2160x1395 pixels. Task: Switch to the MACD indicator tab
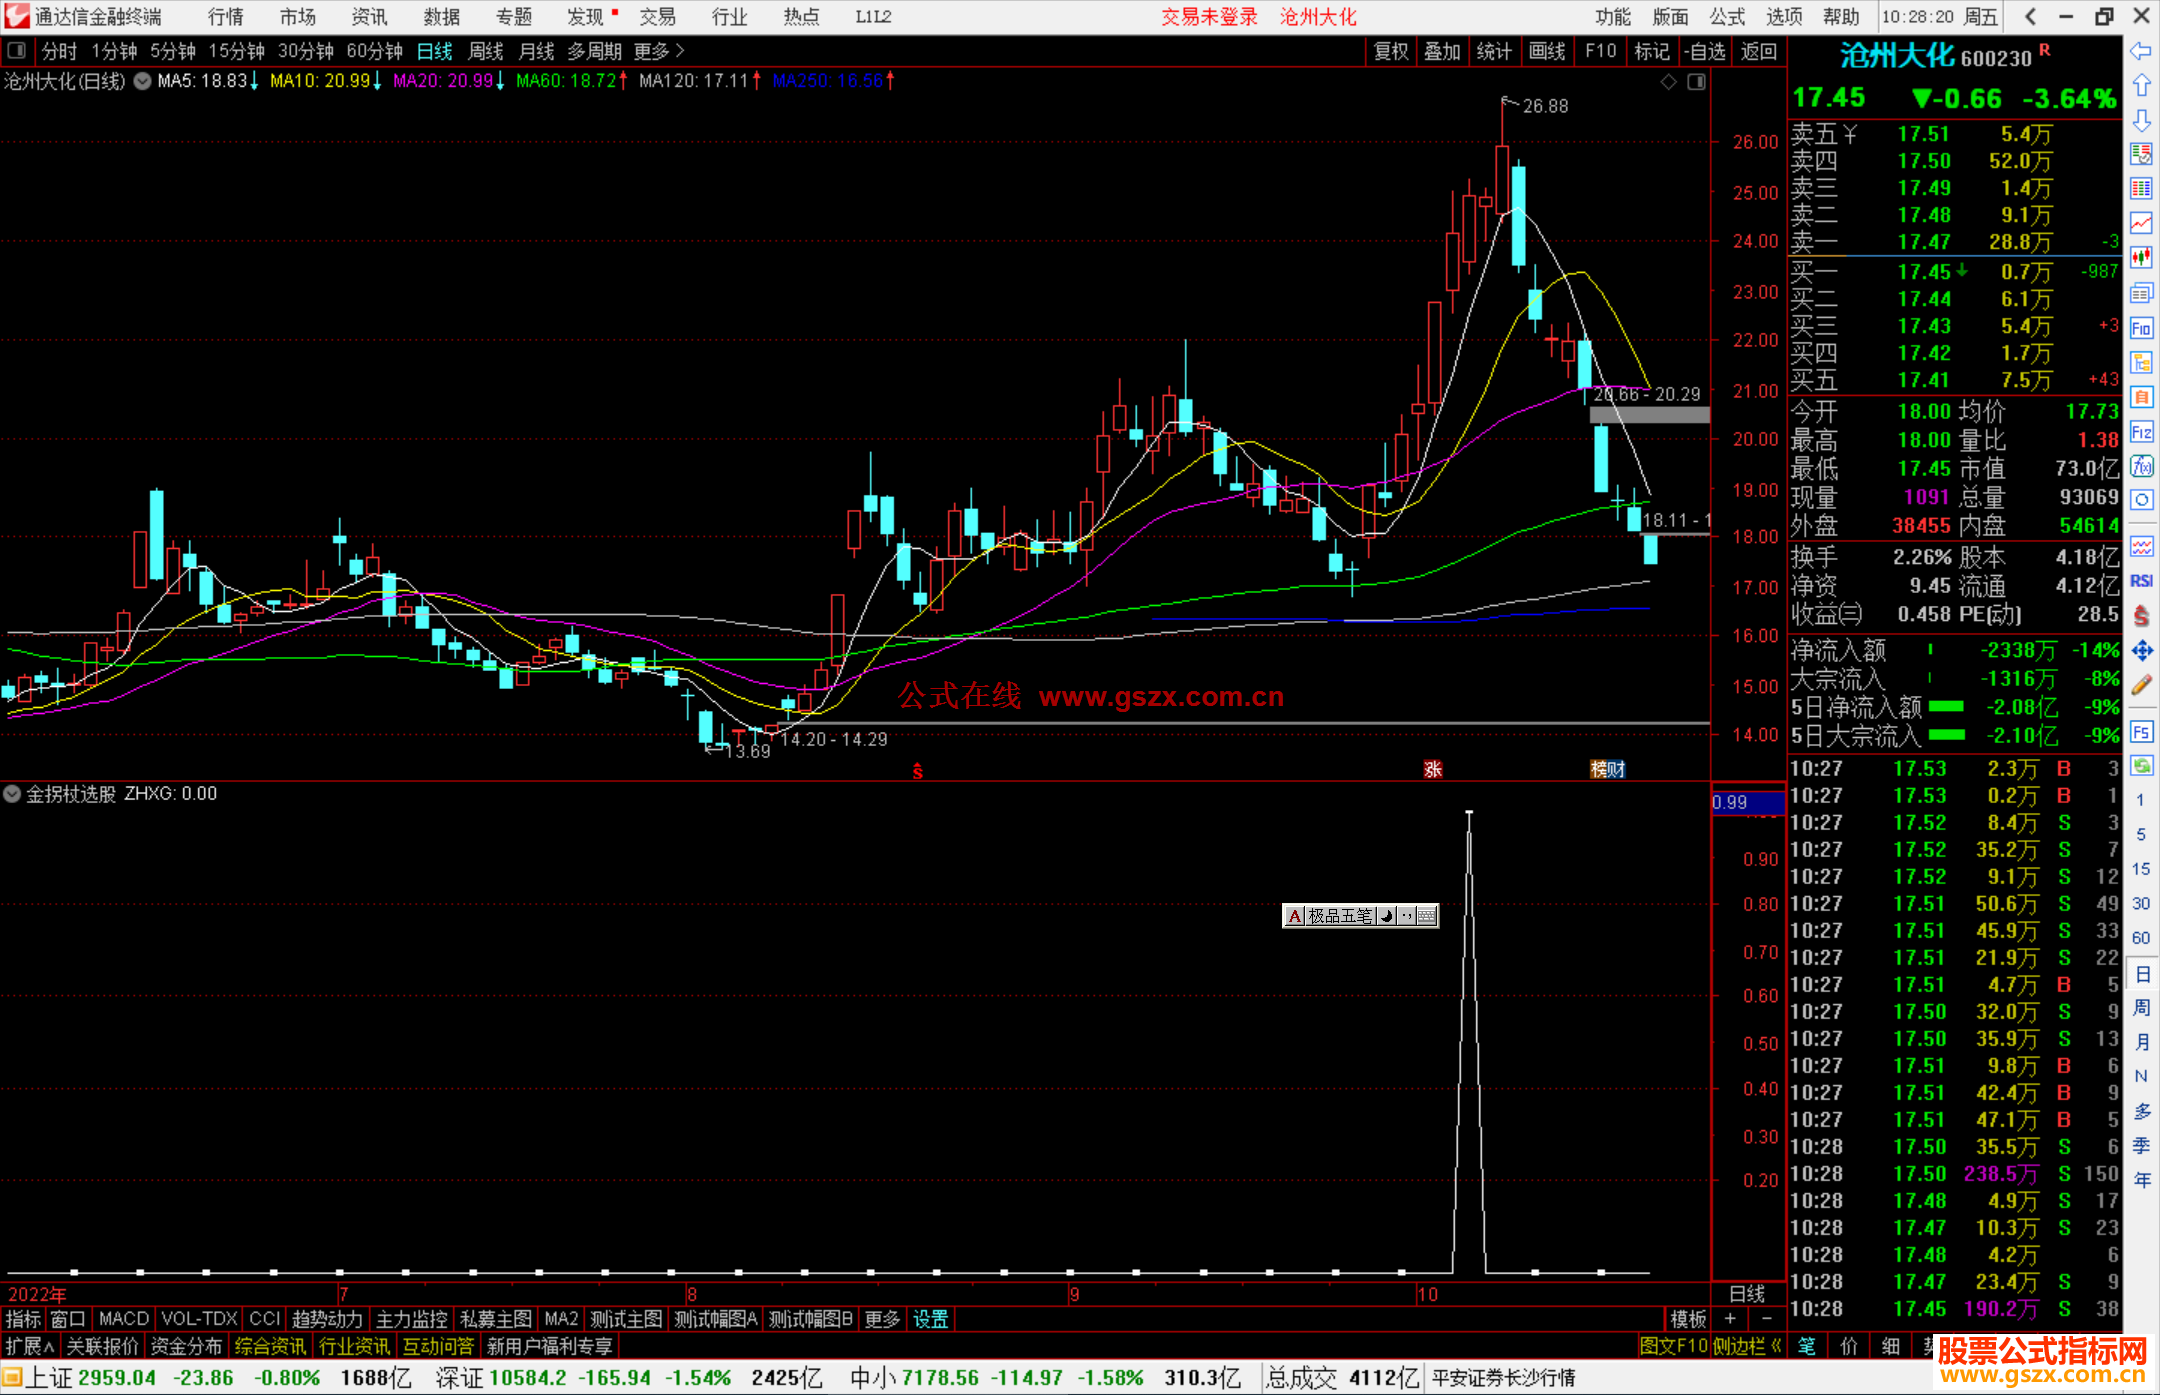click(x=123, y=1319)
